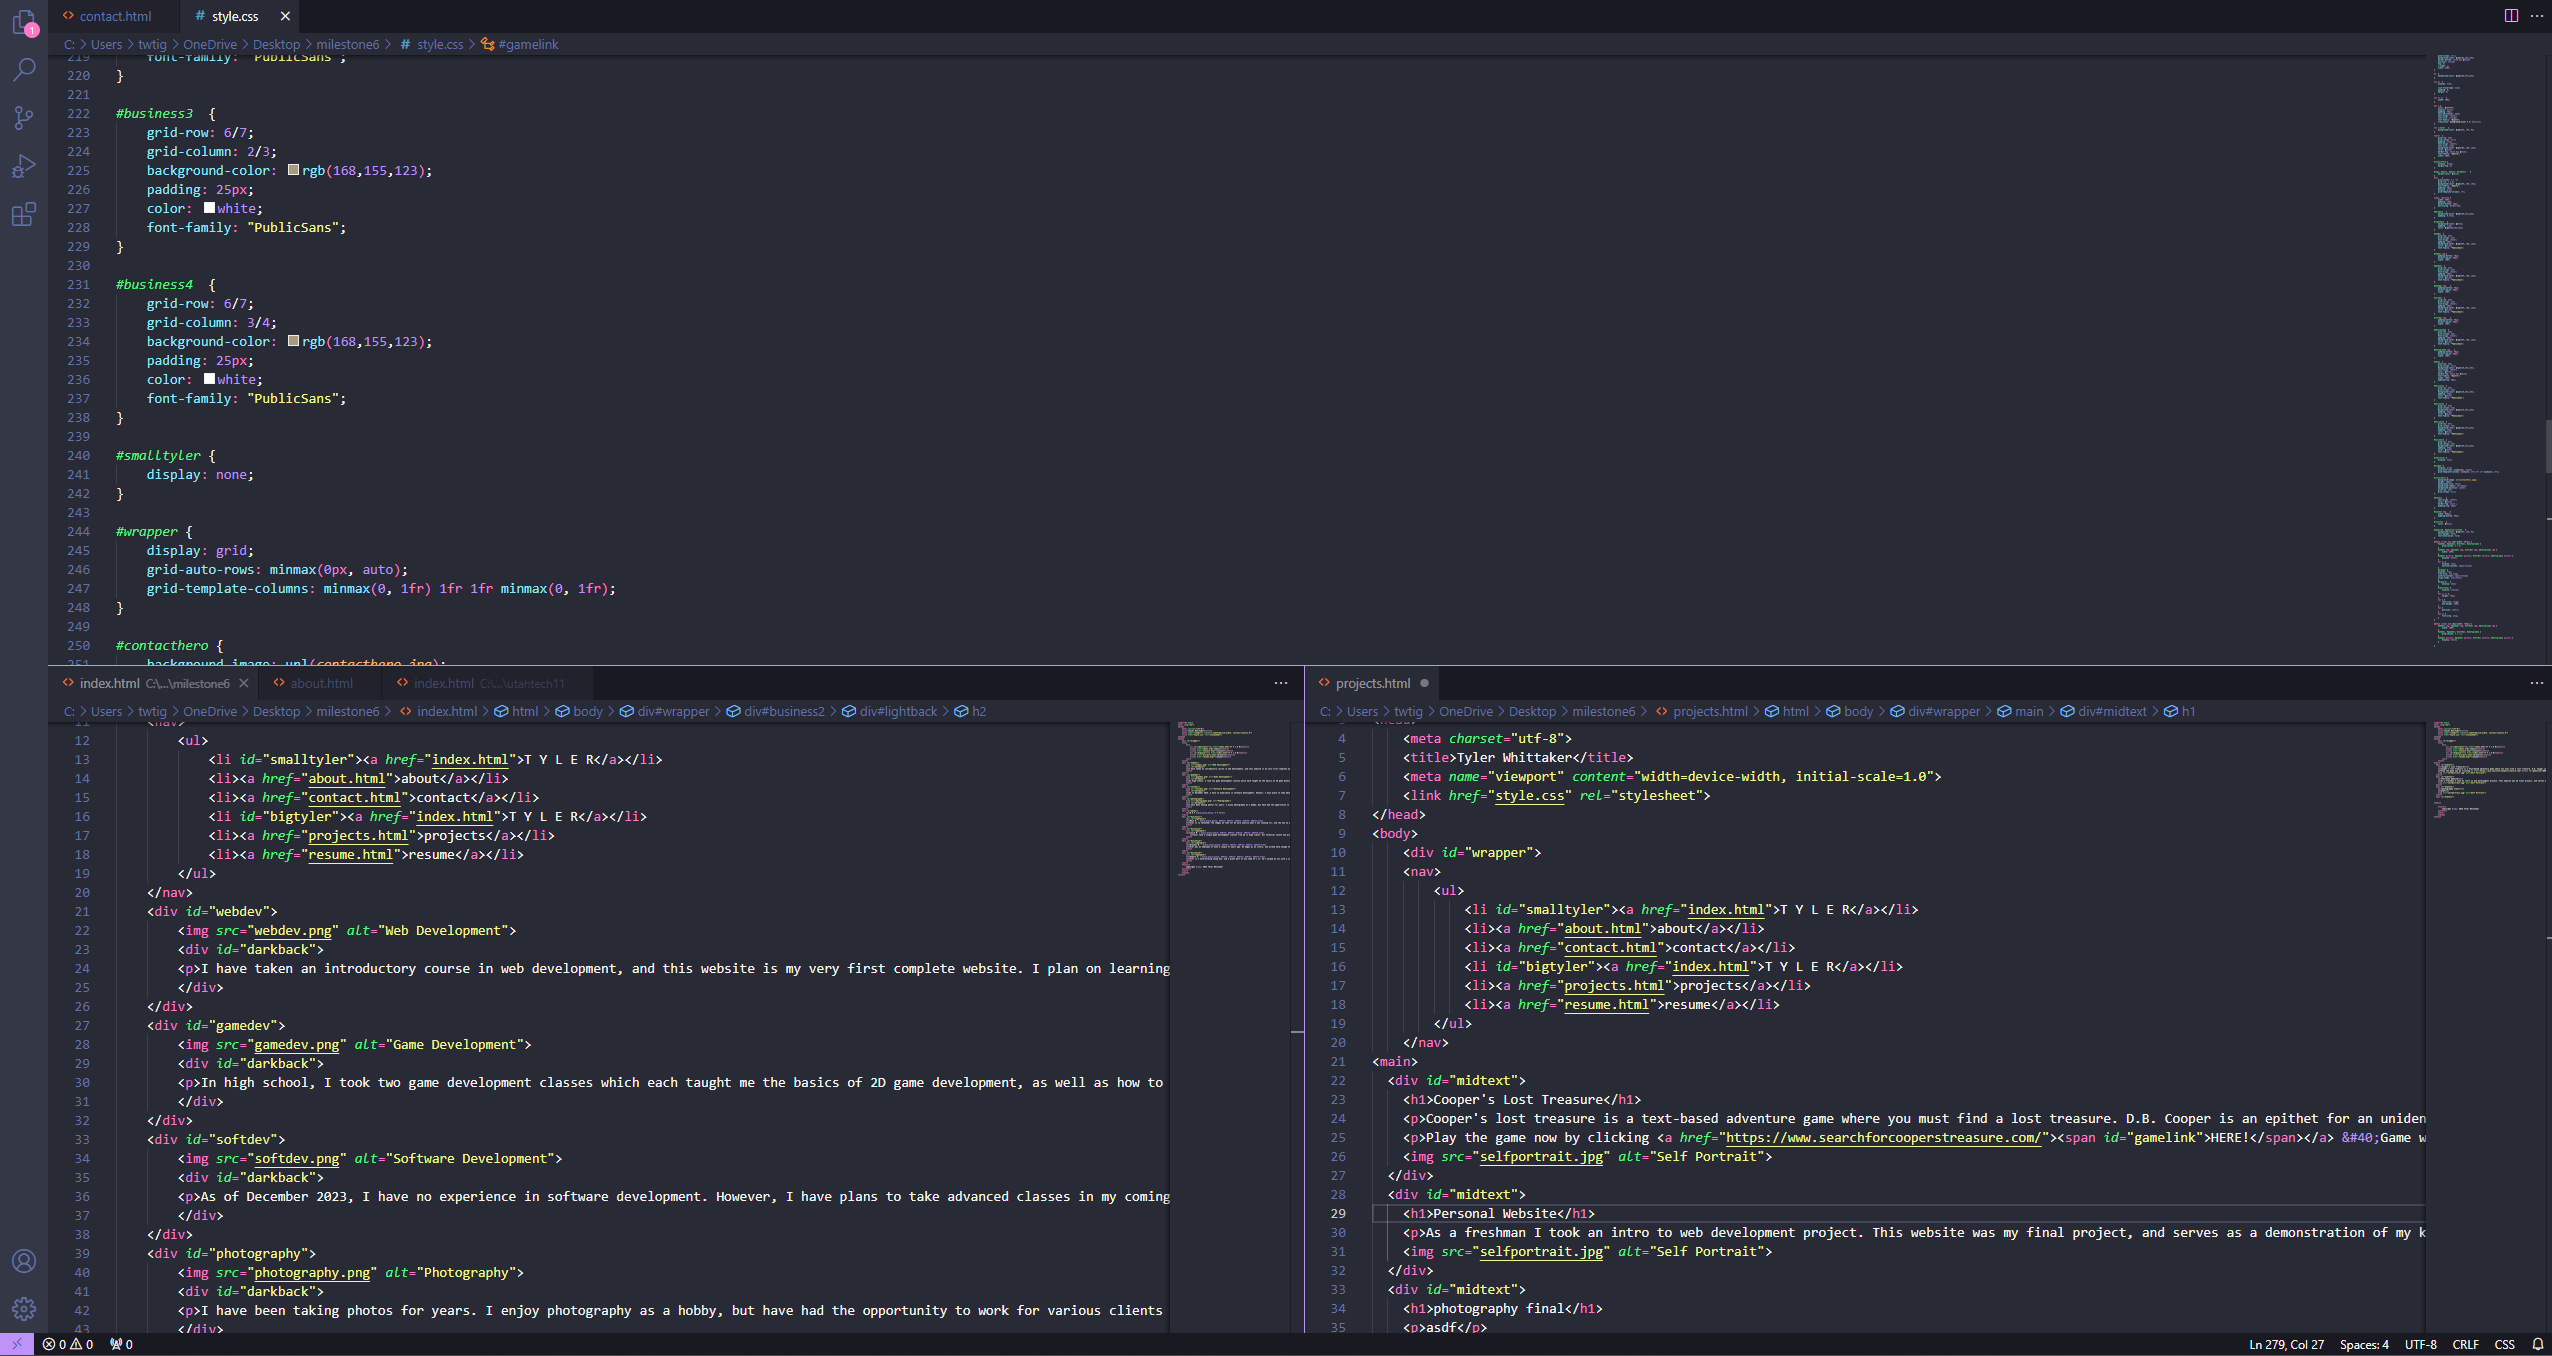Open the Accounts menu icon
This screenshot has width=2552, height=1356.
(24, 1261)
